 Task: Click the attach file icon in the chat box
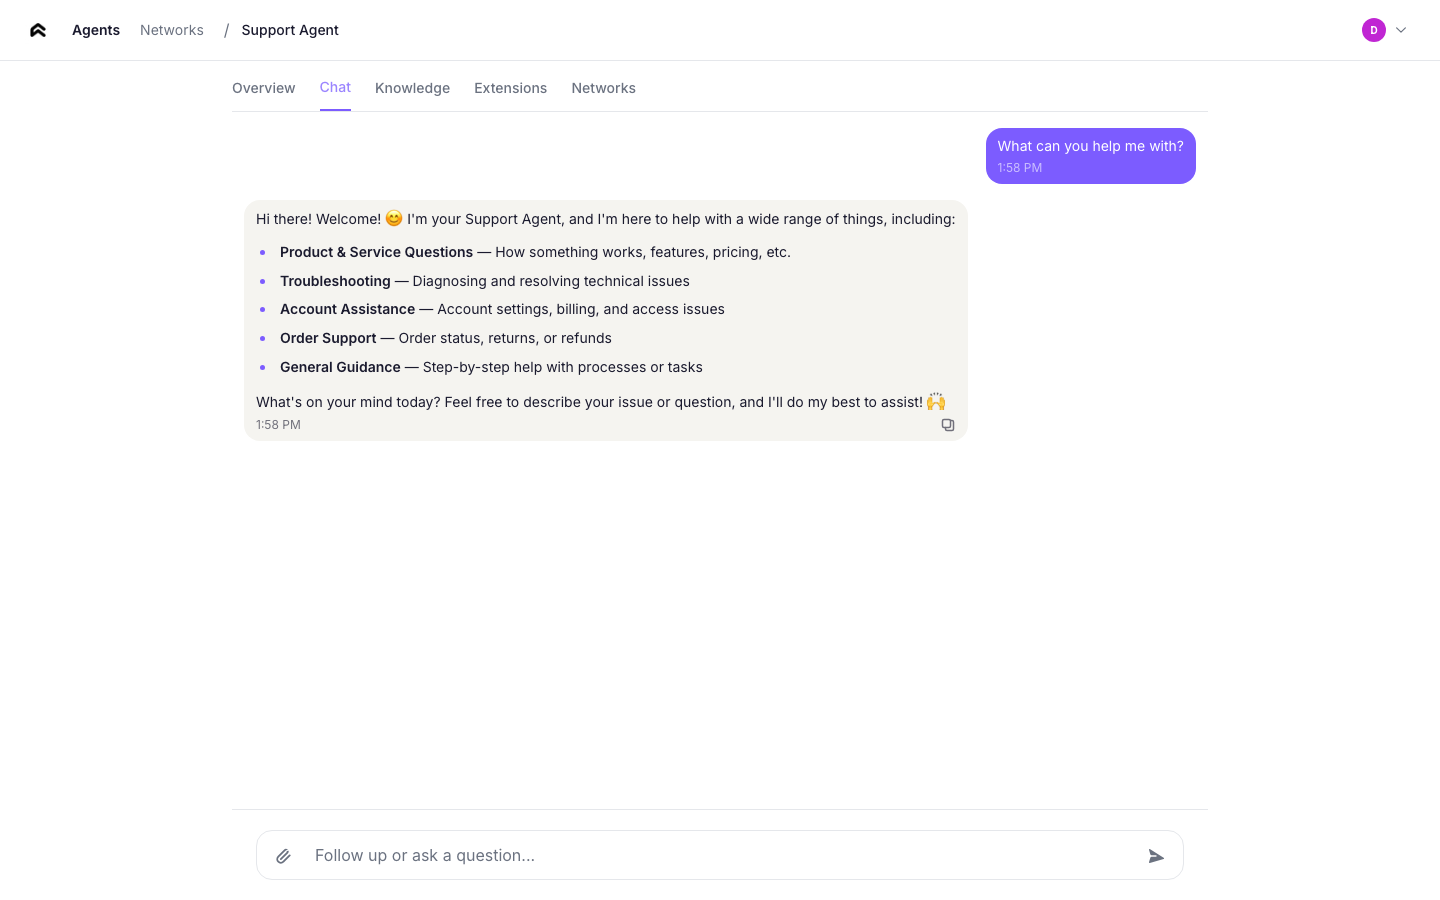(283, 856)
